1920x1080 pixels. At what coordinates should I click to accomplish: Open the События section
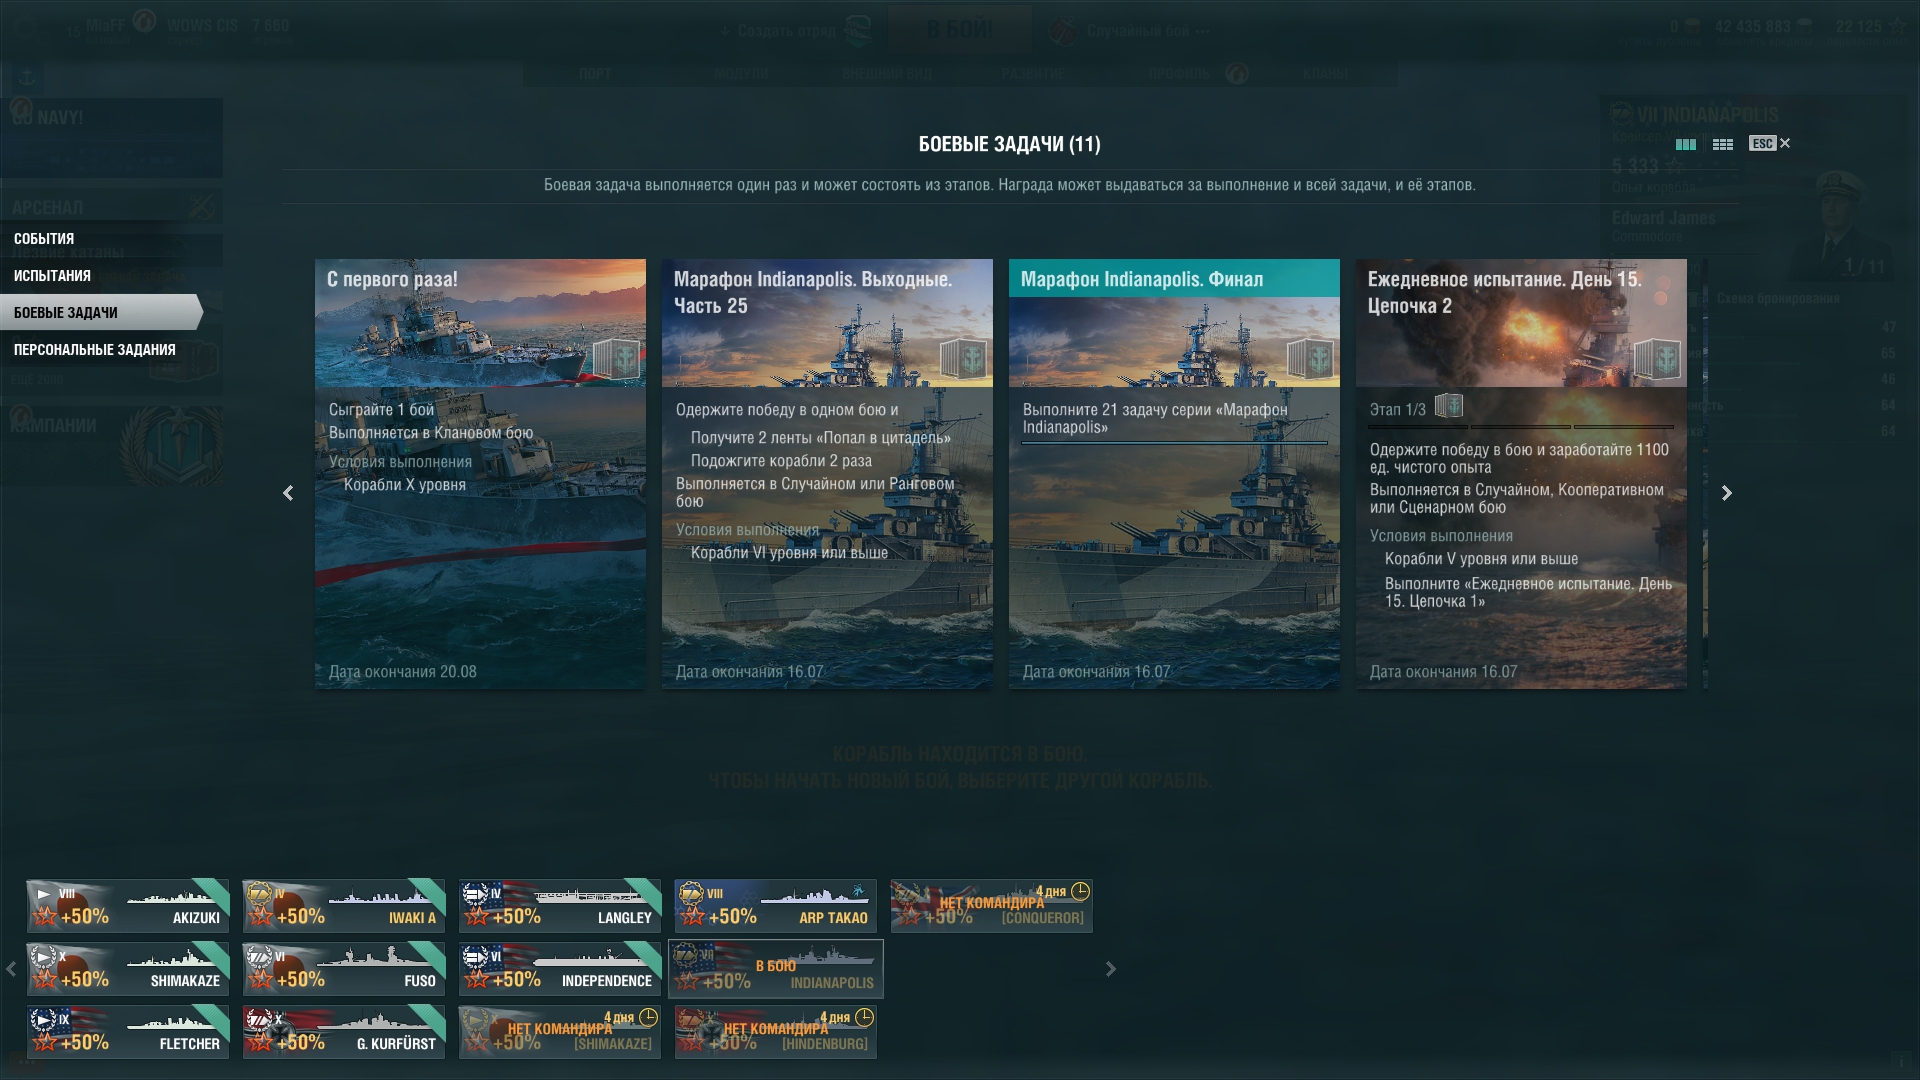44,239
